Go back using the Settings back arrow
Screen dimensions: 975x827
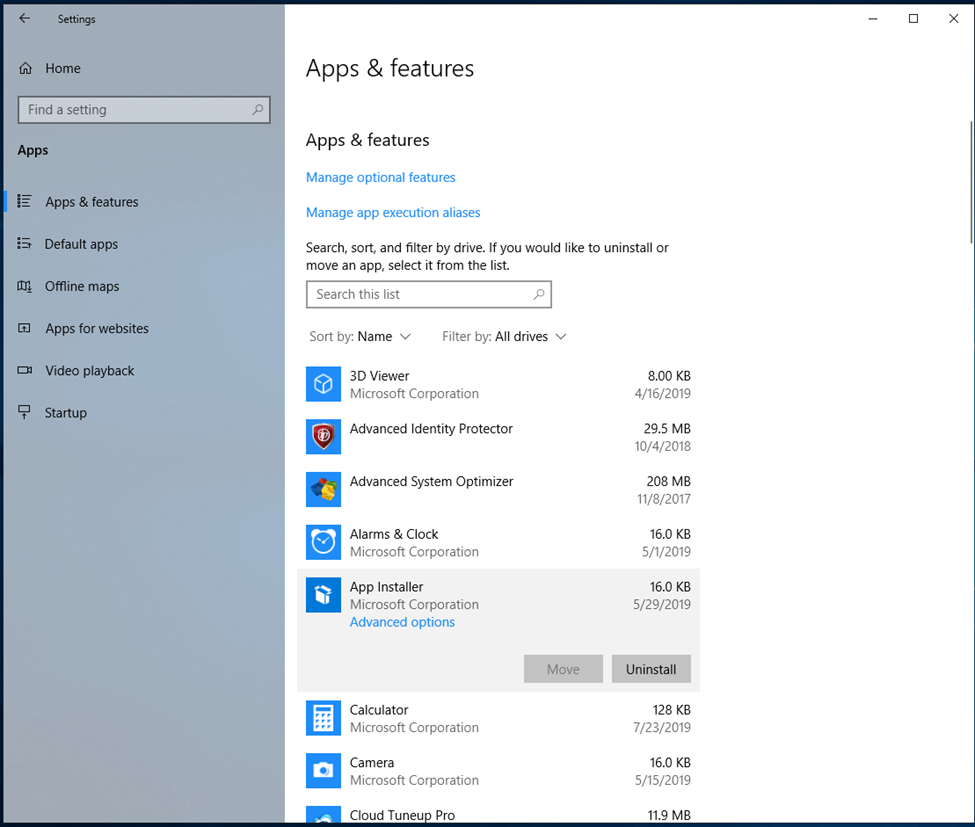(24, 19)
